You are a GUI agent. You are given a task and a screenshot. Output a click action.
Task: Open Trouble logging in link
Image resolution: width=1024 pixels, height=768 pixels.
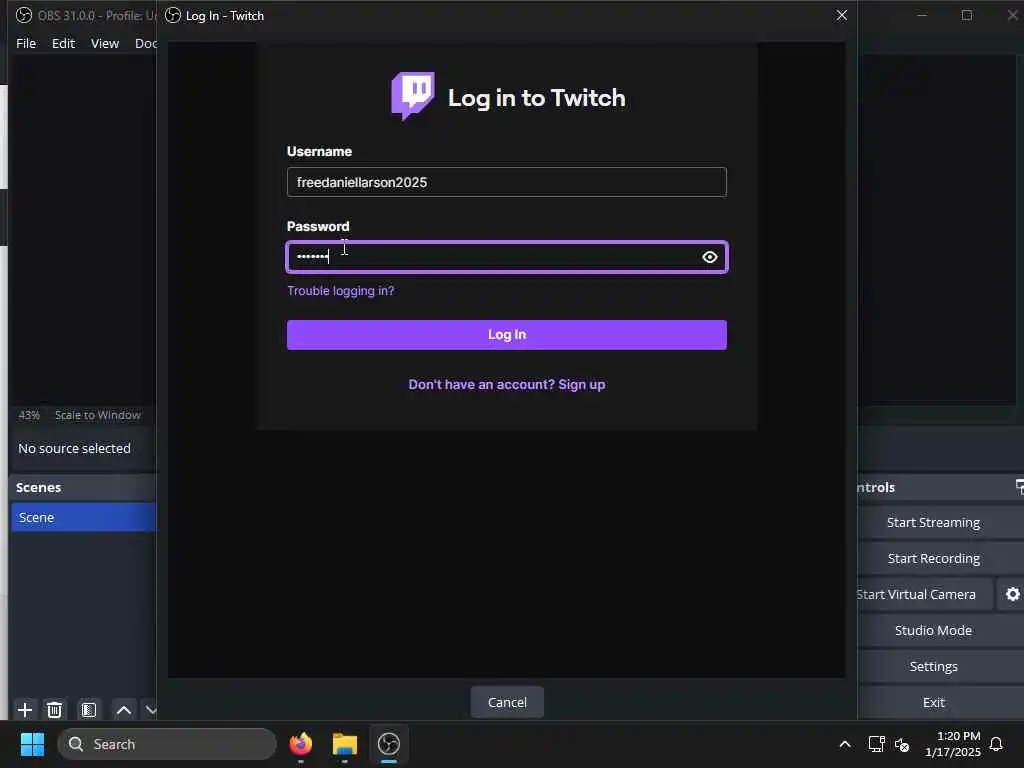[x=341, y=291]
